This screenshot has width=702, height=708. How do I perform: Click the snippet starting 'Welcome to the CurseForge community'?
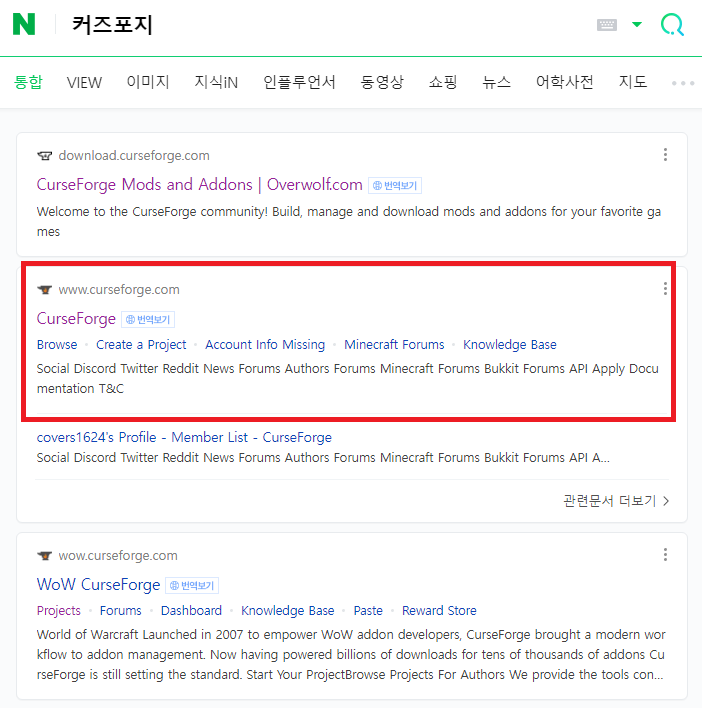click(349, 221)
